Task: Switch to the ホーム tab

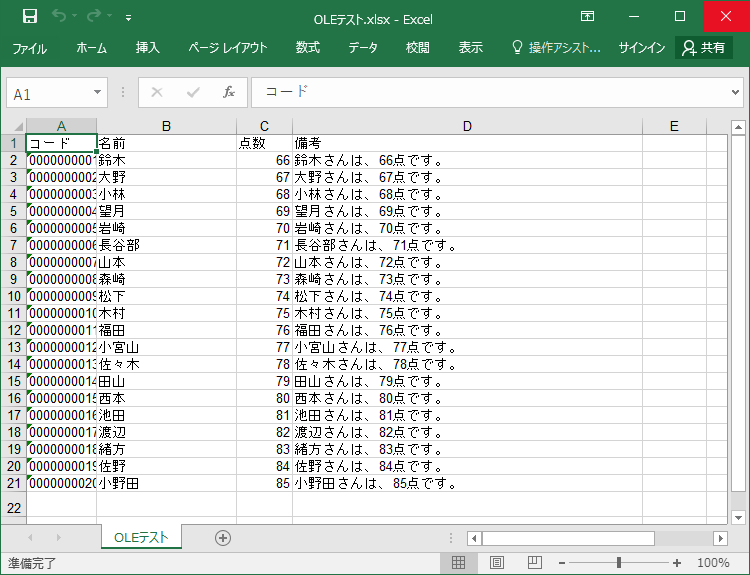Action: (x=91, y=48)
